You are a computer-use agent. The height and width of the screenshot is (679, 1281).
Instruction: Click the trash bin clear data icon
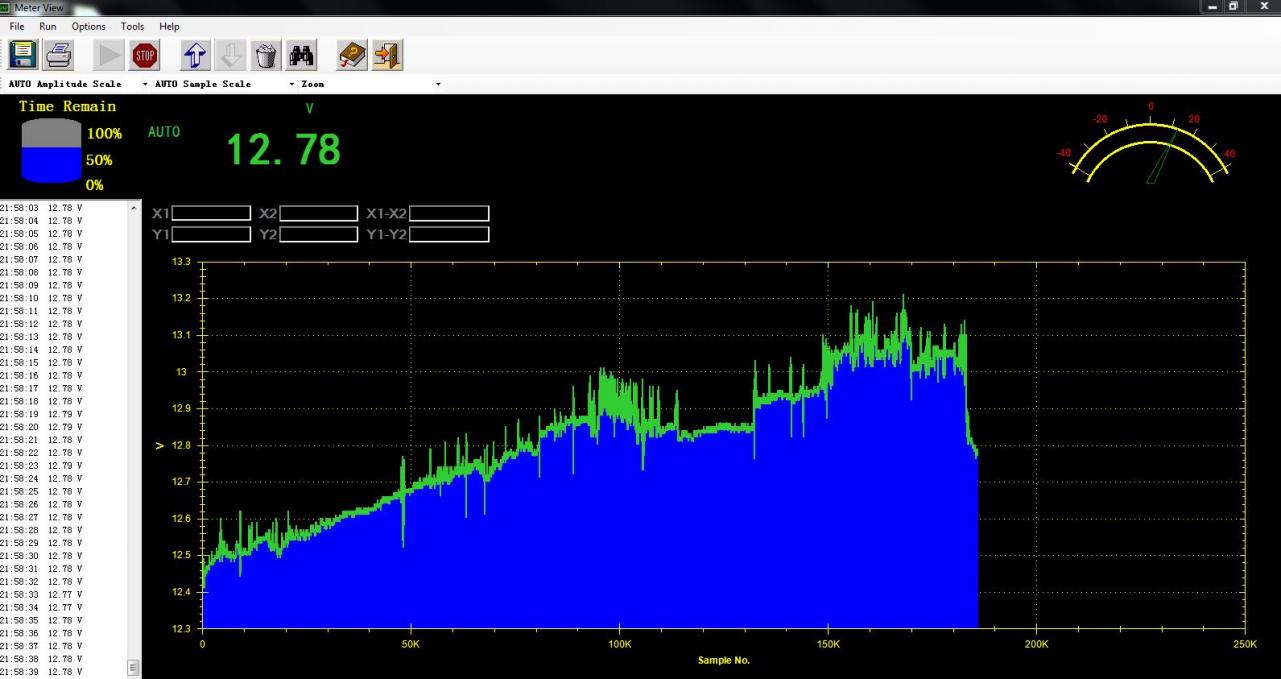point(266,54)
